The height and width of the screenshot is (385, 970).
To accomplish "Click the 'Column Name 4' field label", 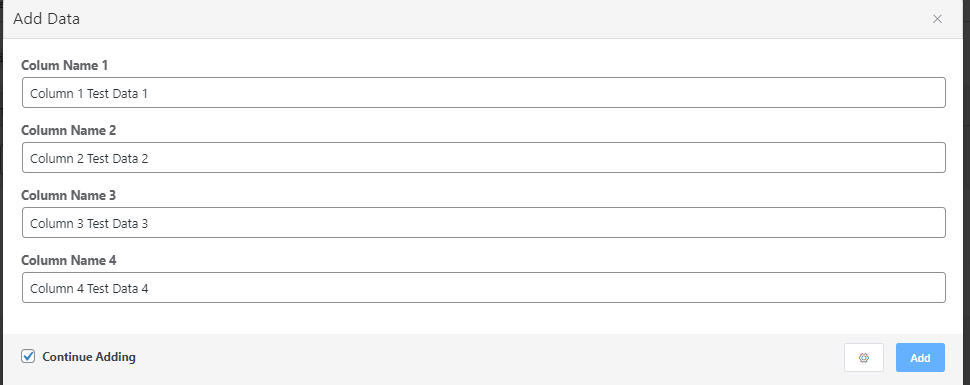I will coord(69,260).
